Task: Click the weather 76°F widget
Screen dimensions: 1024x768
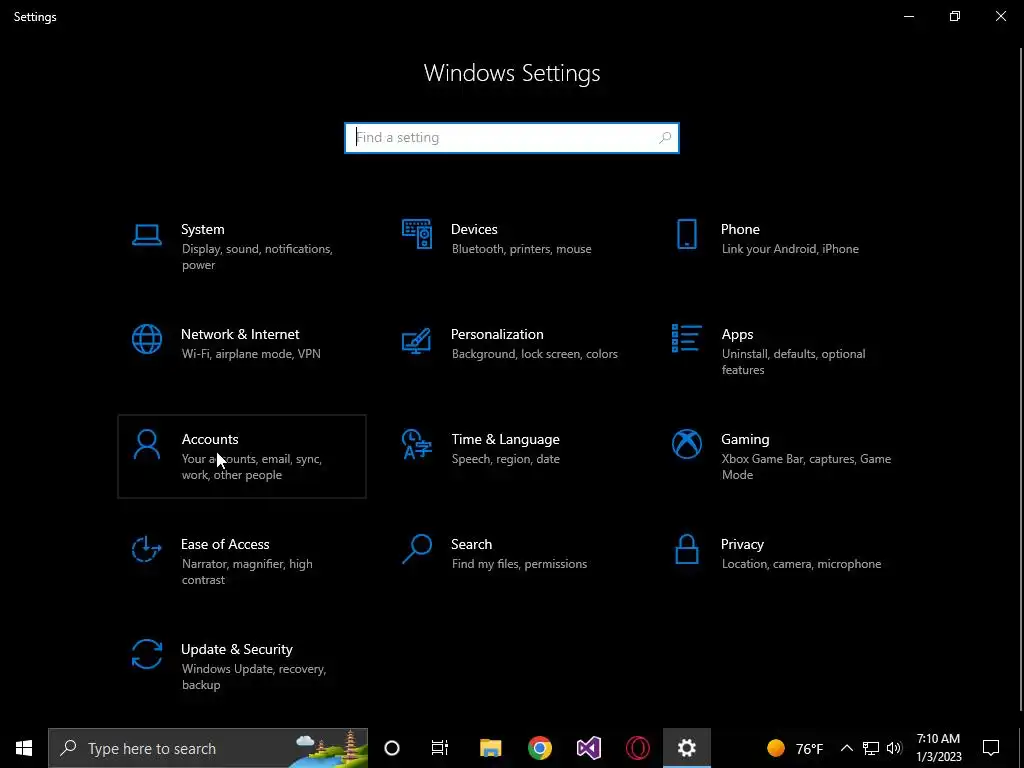Action: (x=795, y=748)
